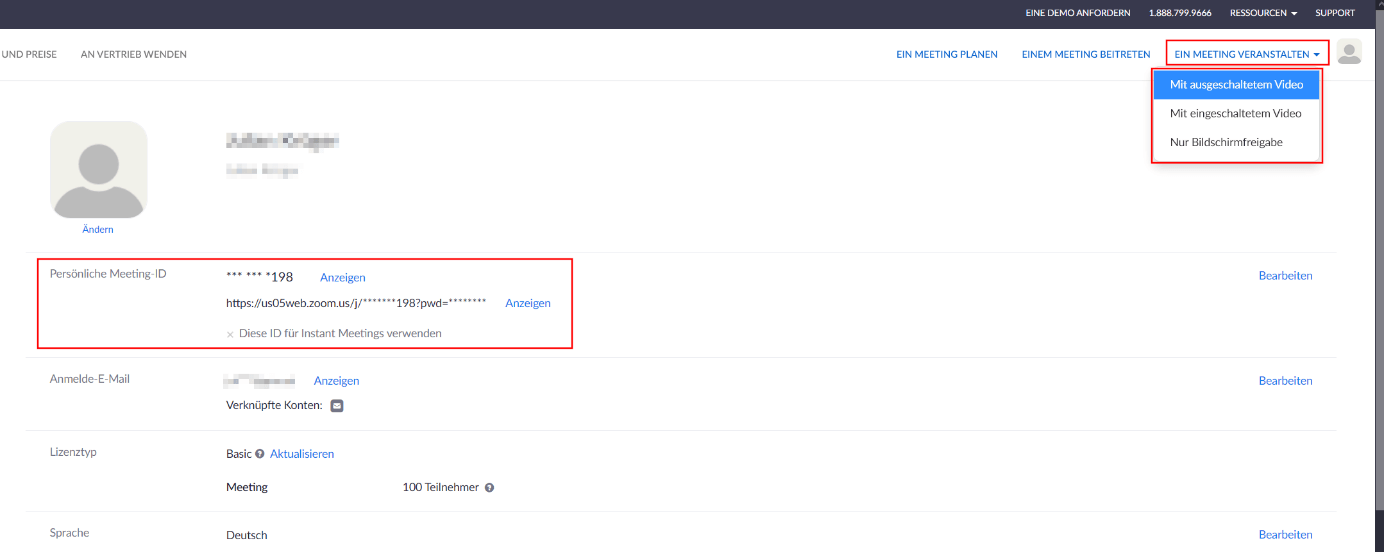Screen dimensions: 1384x552
Task: Open linked account mail icon
Action: tap(337, 406)
